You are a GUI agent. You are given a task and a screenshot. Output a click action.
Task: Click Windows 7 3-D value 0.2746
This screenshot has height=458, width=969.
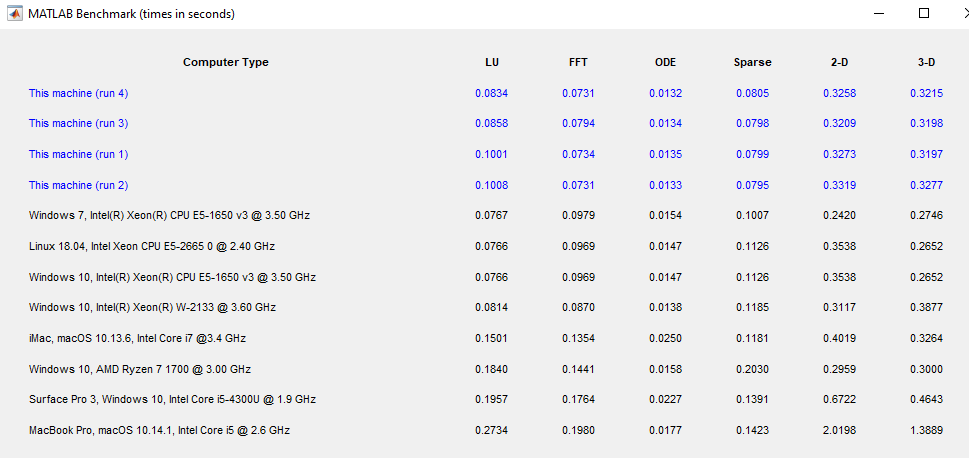926,216
